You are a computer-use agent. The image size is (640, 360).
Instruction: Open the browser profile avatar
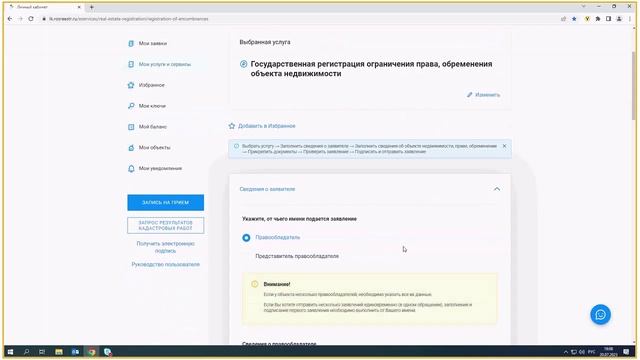619,19
